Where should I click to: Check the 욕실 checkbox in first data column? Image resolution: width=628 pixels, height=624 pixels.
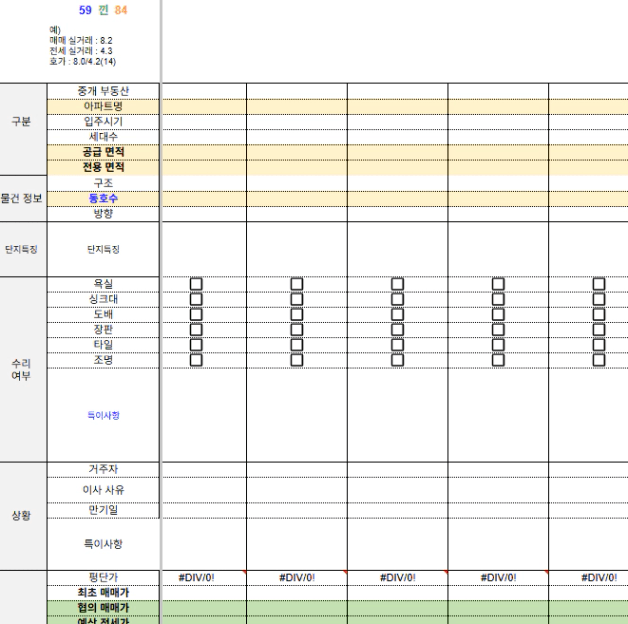196,284
